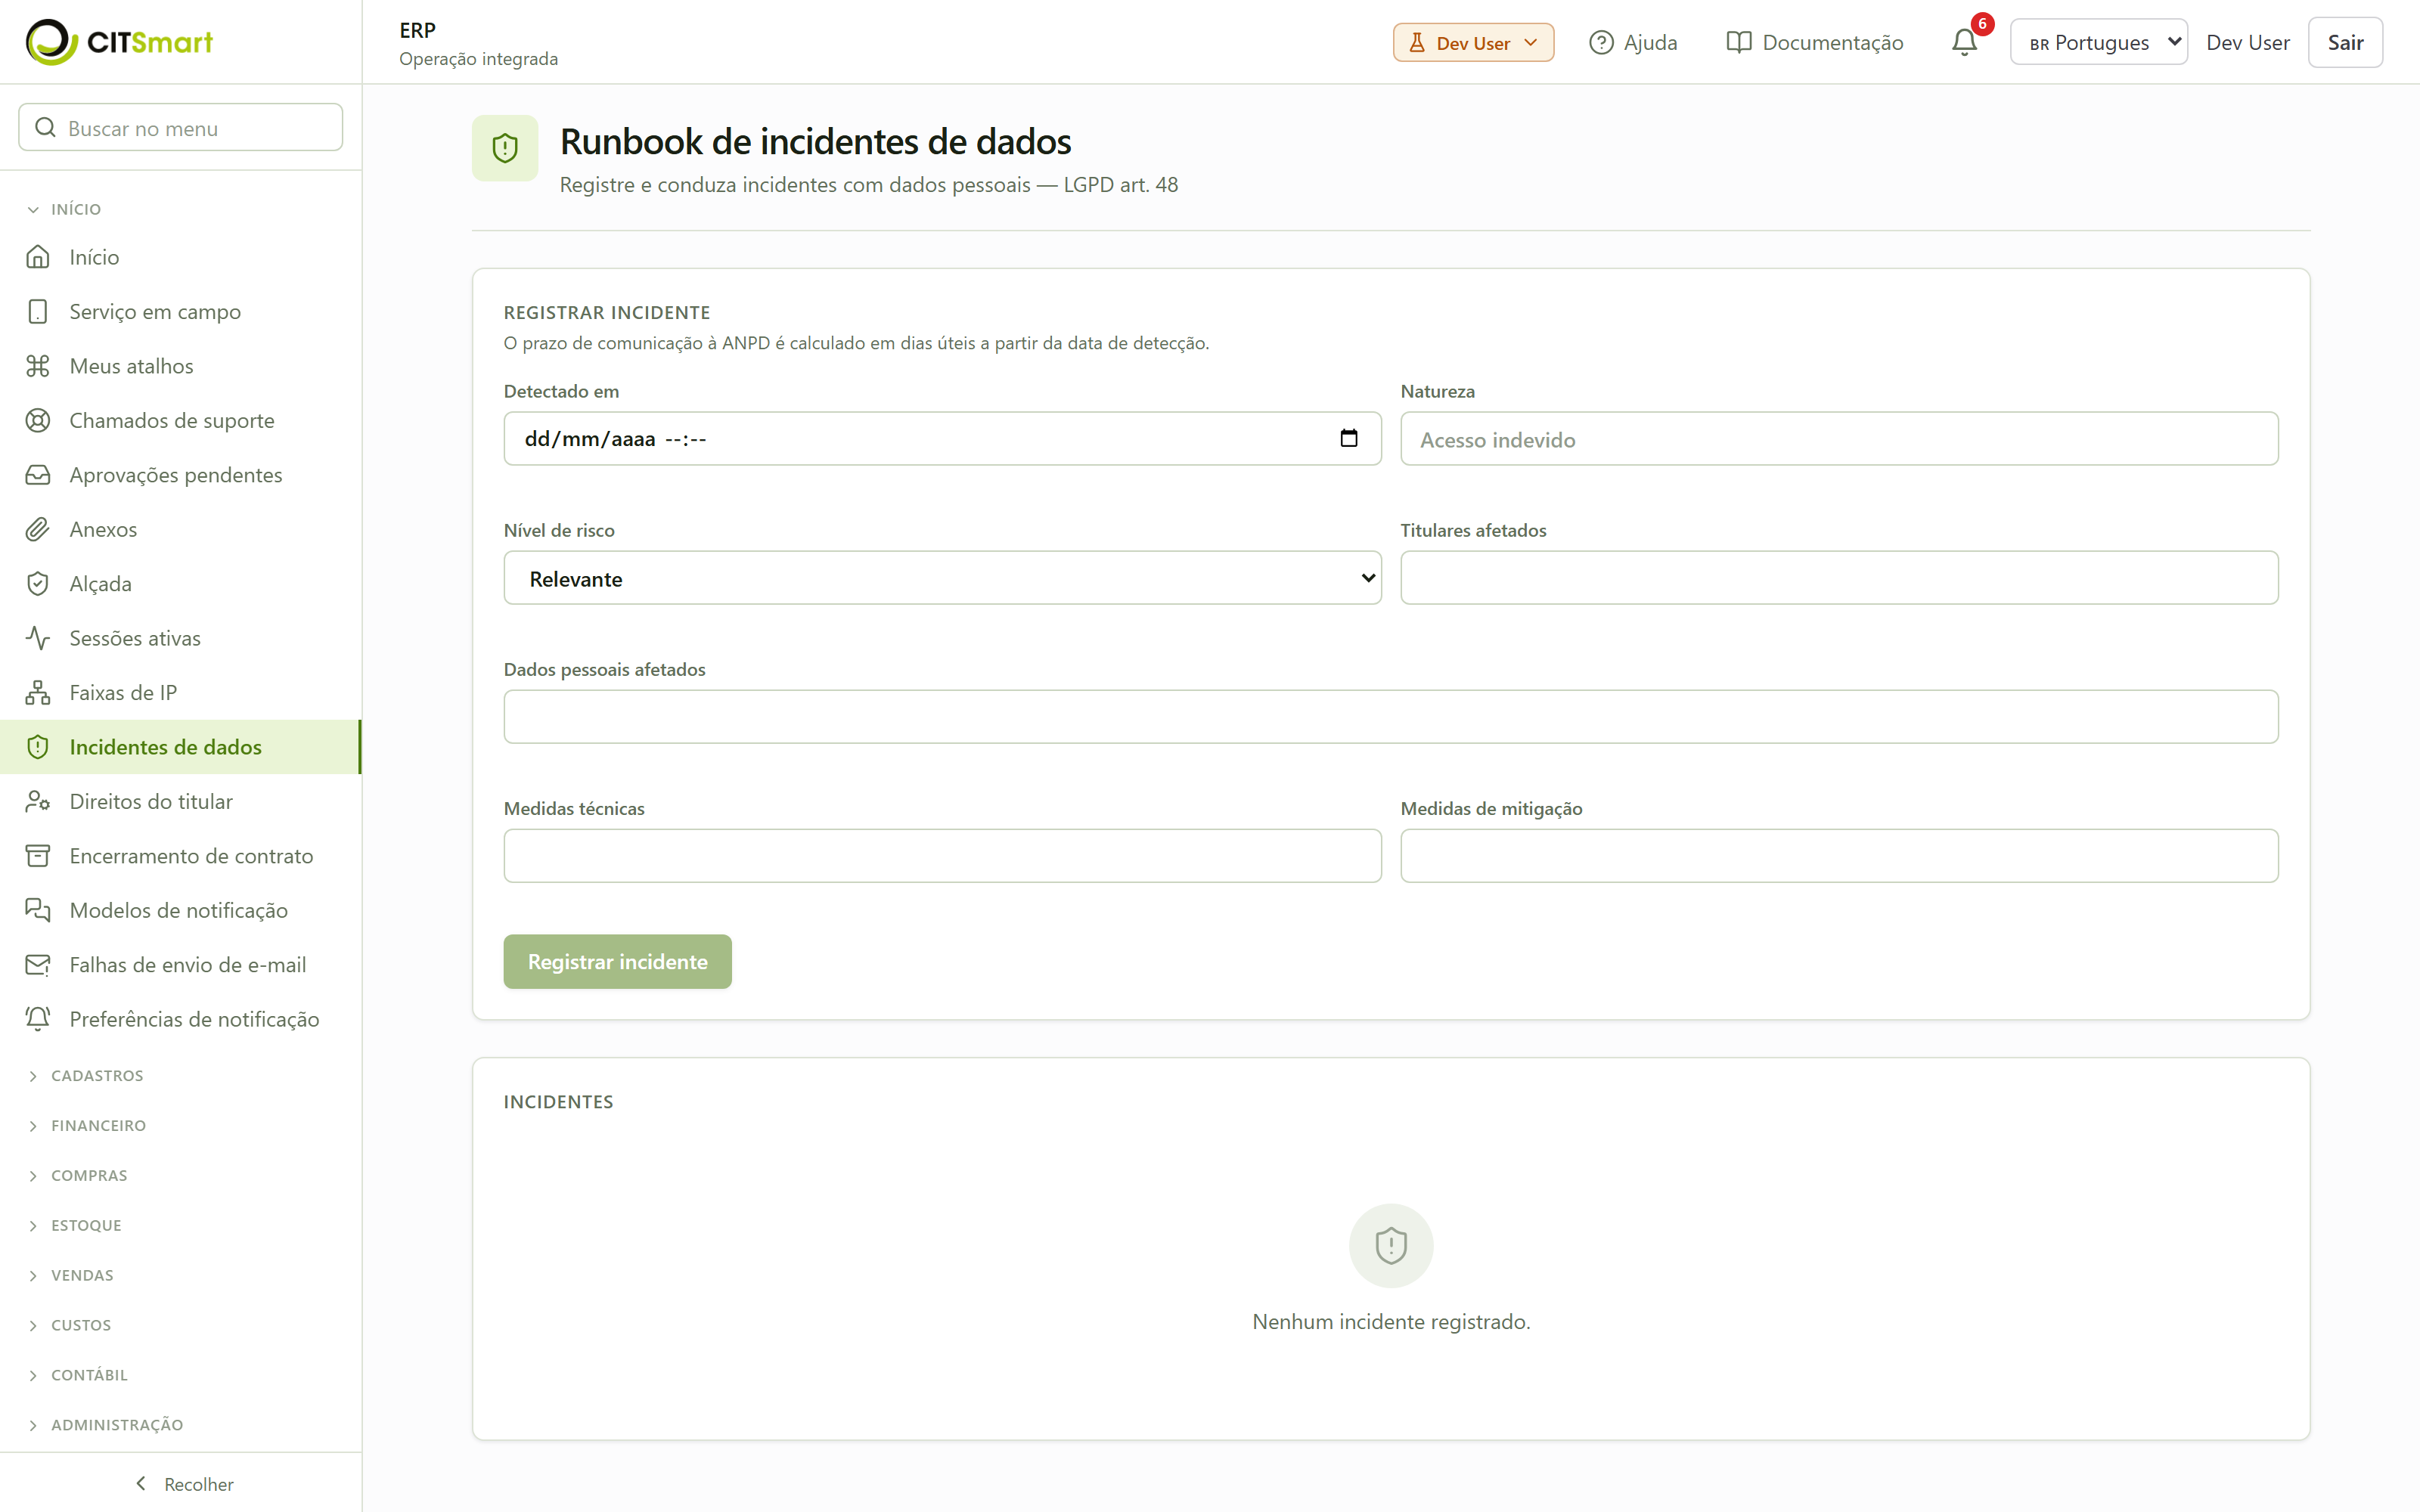Image resolution: width=2420 pixels, height=1512 pixels.
Task: Click the Modelos de notificação chat icon
Action: pyautogui.click(x=38, y=910)
